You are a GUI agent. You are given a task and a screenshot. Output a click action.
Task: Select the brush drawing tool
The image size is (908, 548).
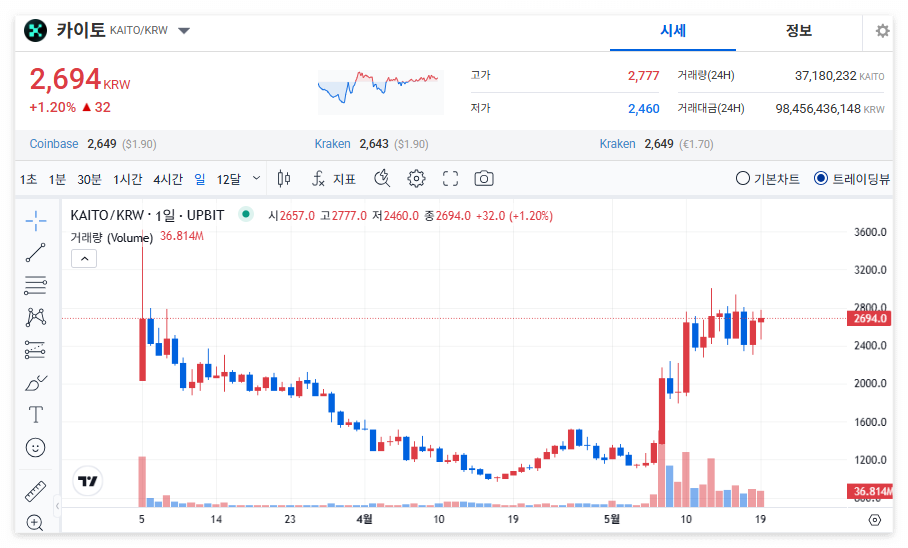[36, 382]
